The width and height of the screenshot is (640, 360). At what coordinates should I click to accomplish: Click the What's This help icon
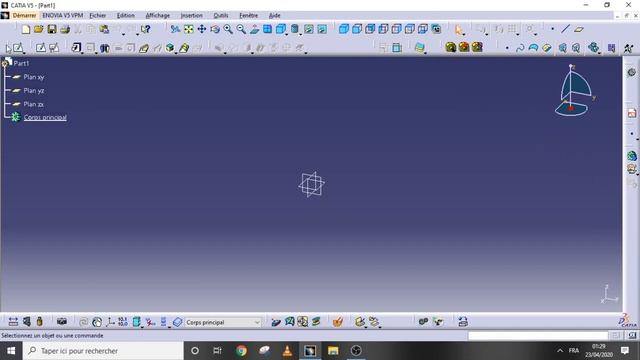coord(145,29)
